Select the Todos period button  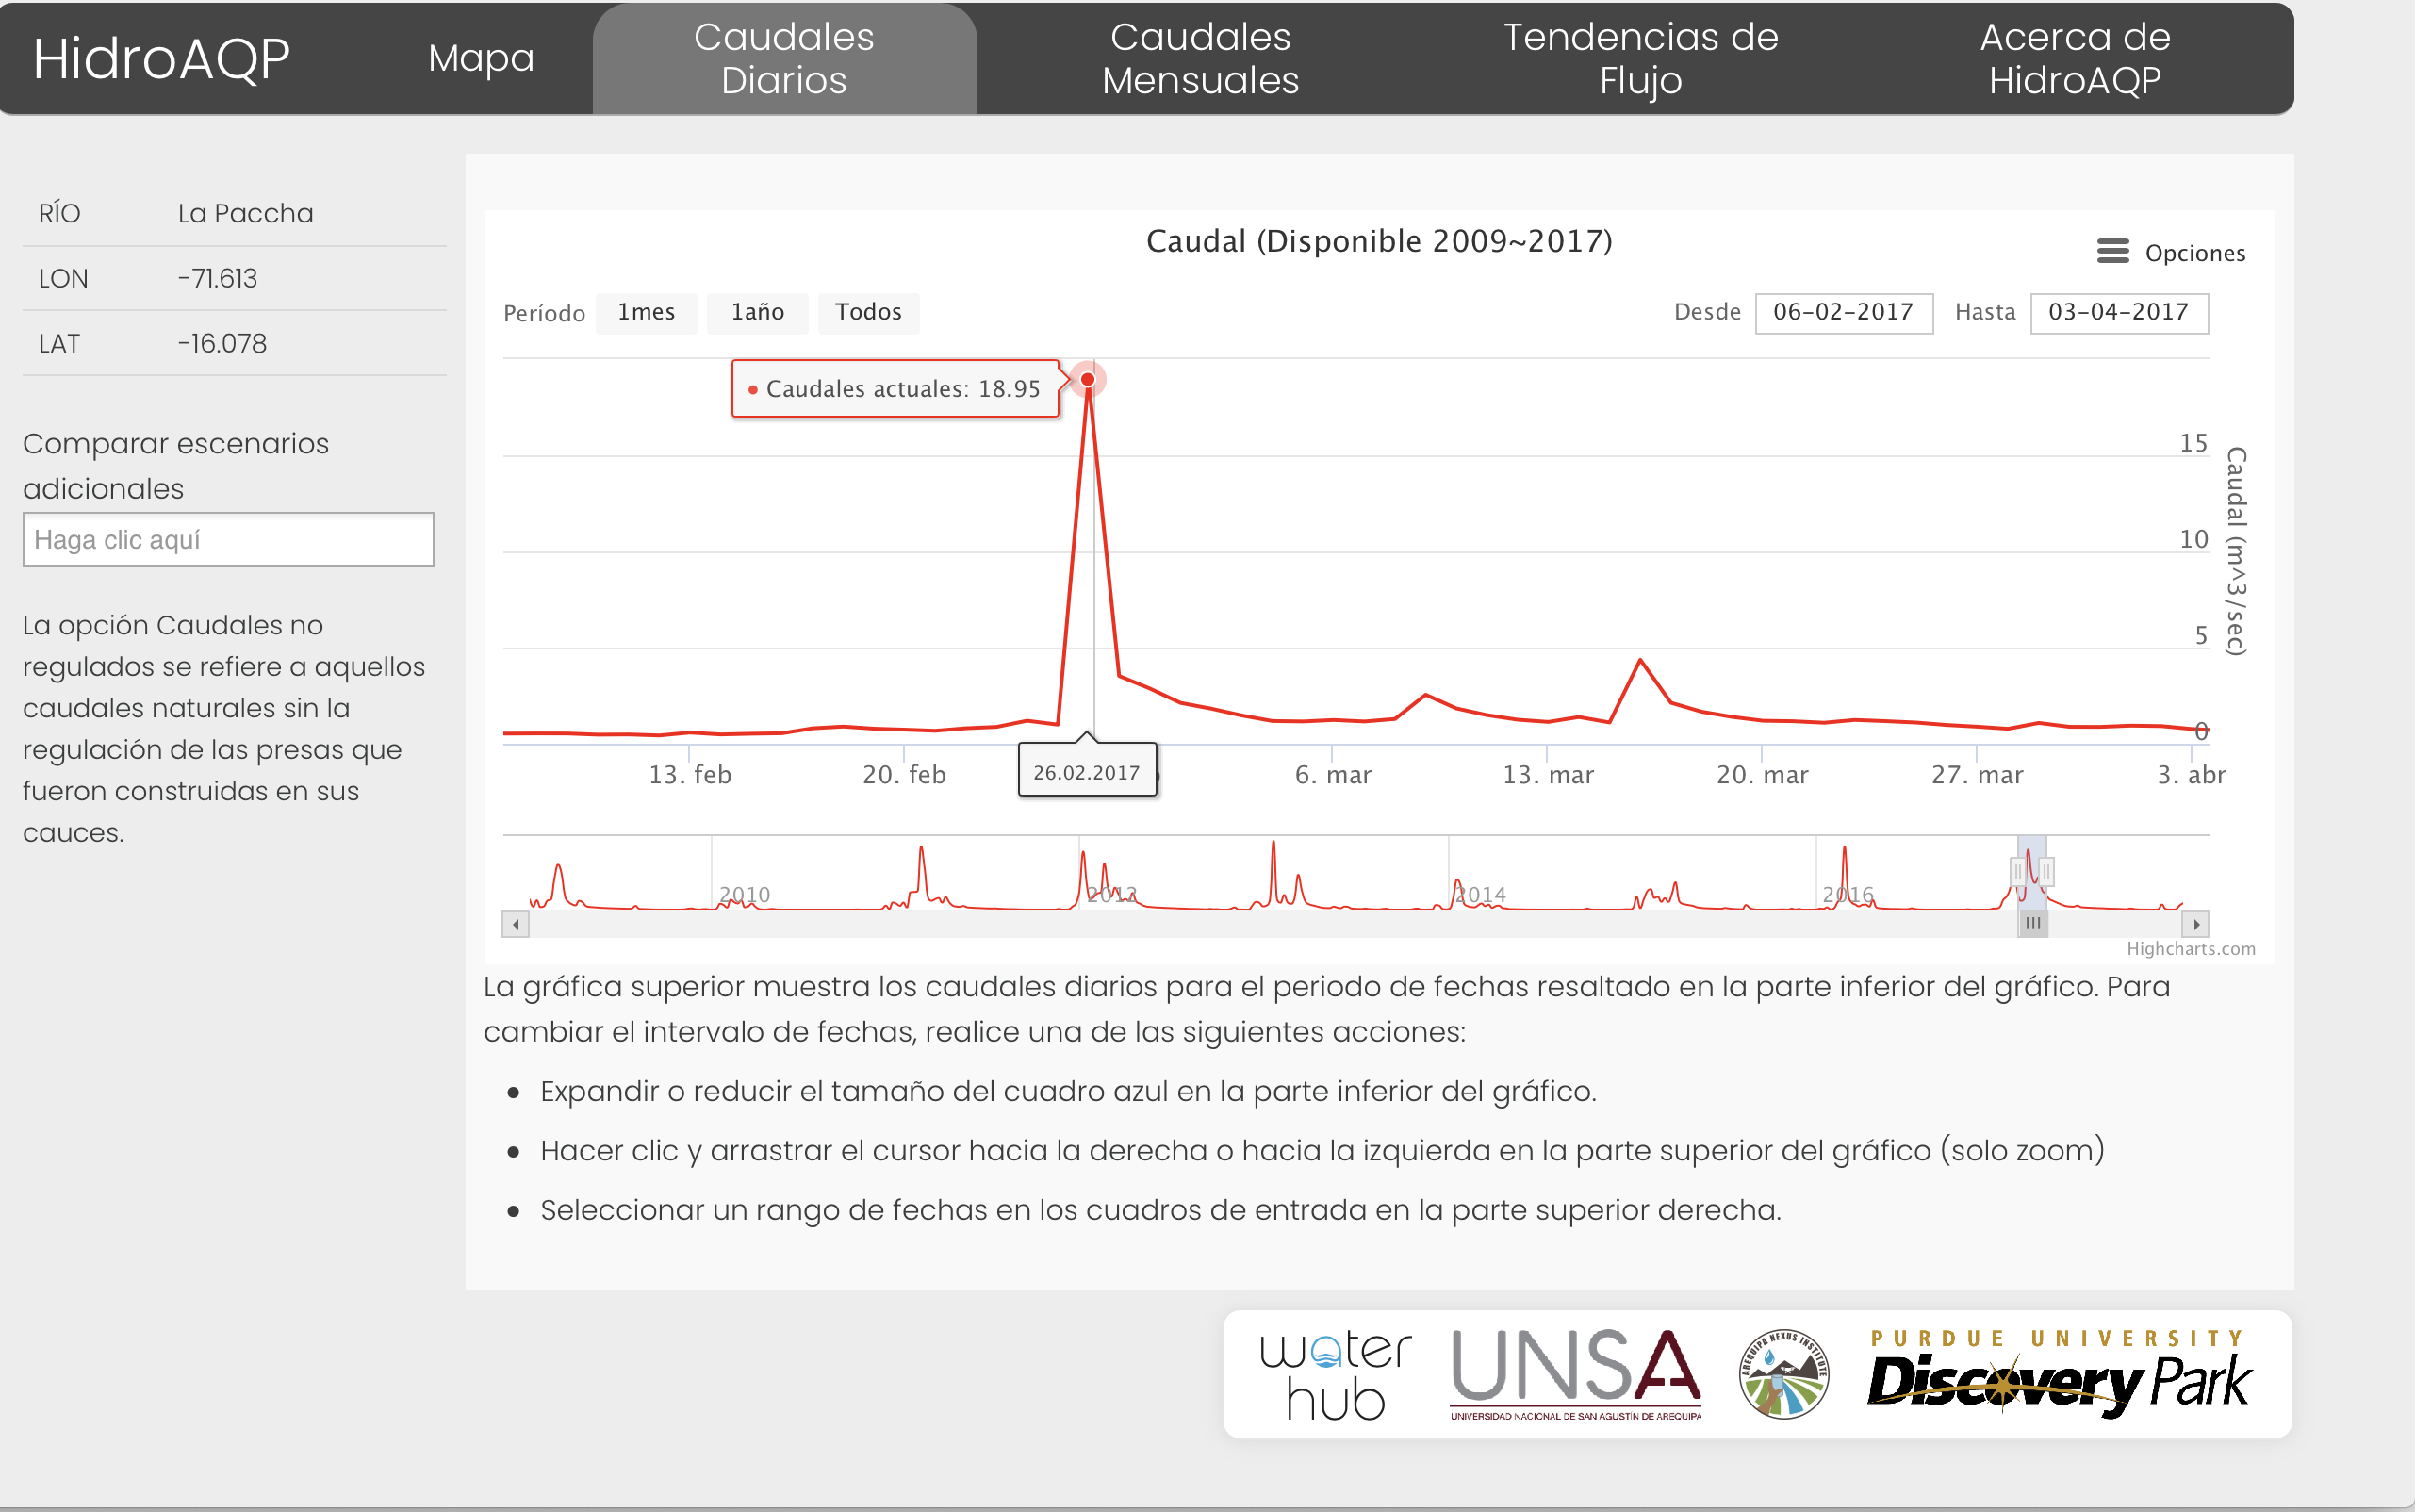tap(868, 312)
